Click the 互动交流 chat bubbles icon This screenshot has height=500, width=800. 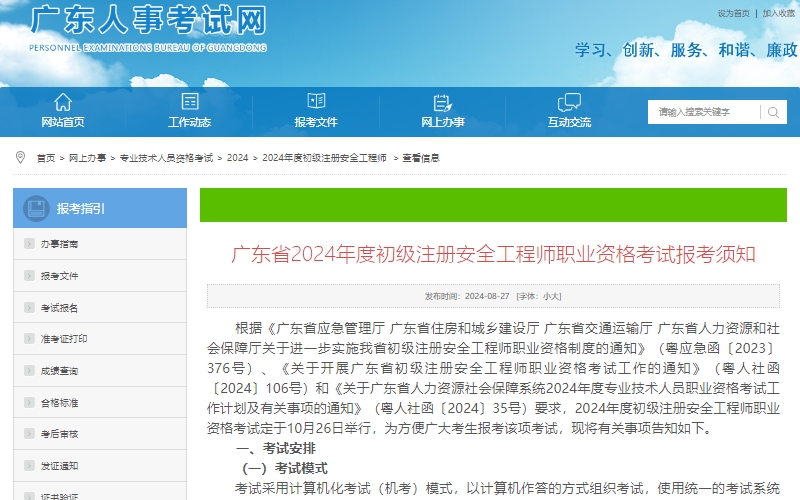click(x=569, y=102)
